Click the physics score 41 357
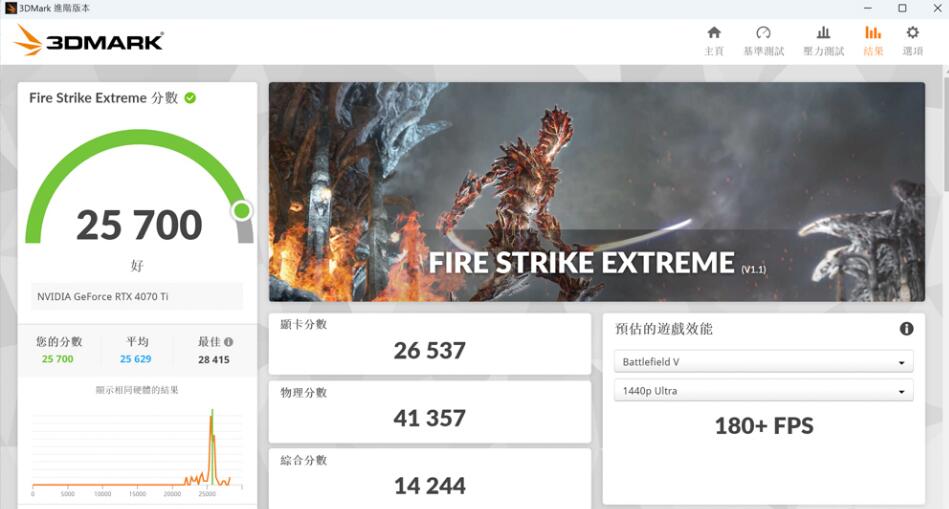 pos(430,418)
